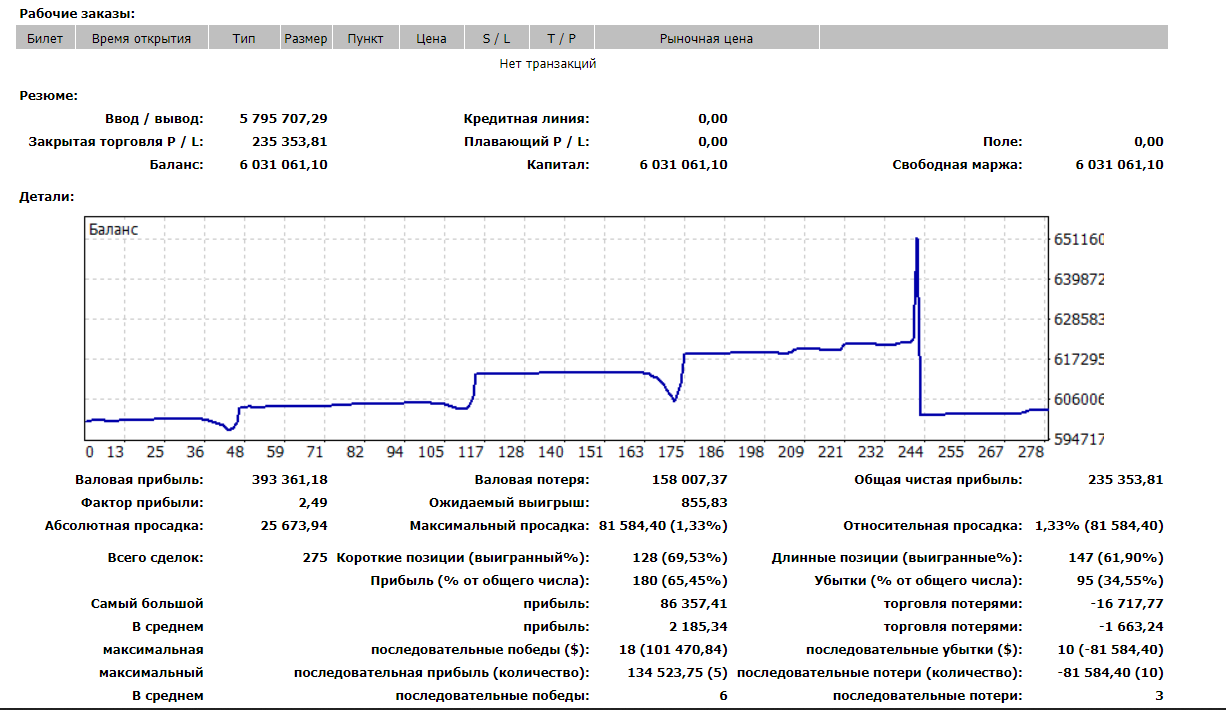Click the 'Поле:' label

point(1004,142)
